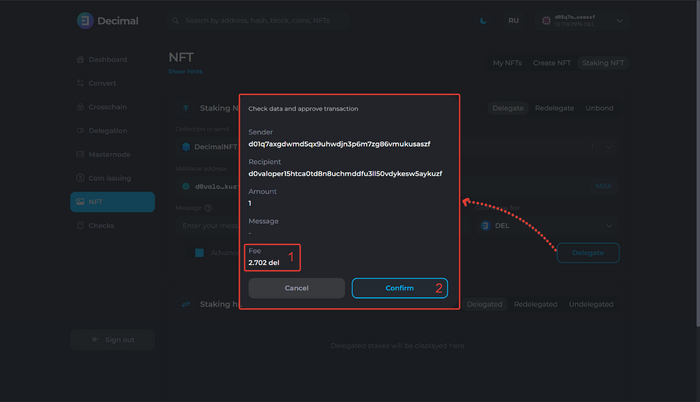
Task: Click the sender address text
Action: [339, 144]
